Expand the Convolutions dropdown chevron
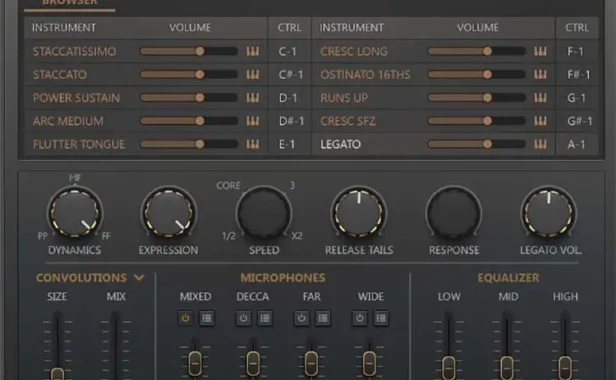The width and height of the screenshot is (616, 380). tap(139, 278)
